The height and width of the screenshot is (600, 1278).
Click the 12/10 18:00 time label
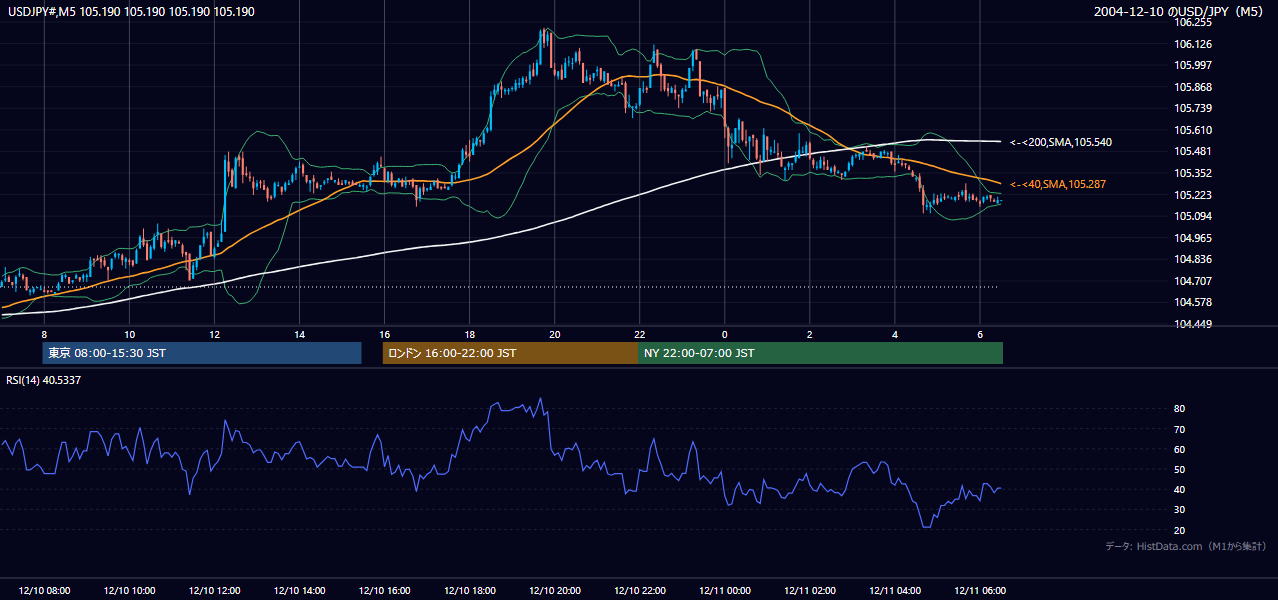(x=469, y=590)
